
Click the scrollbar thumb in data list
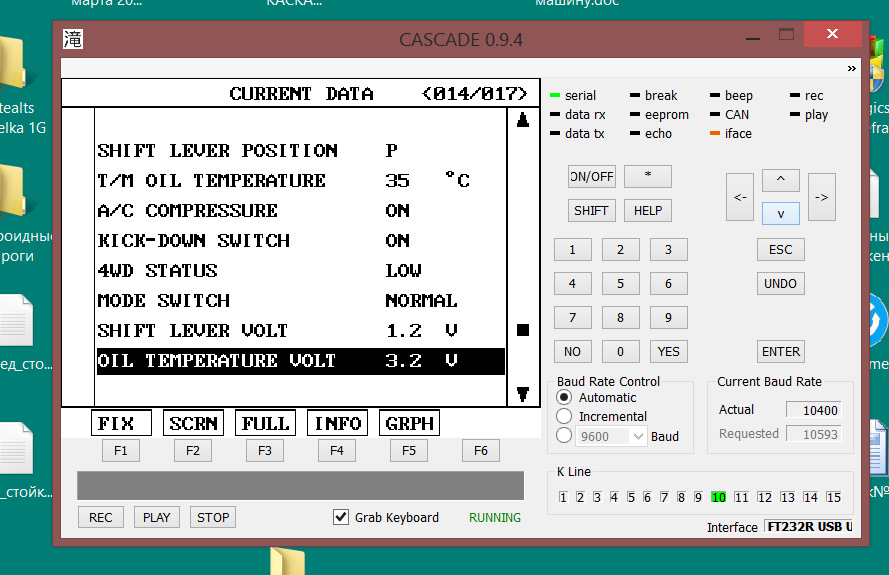523,330
